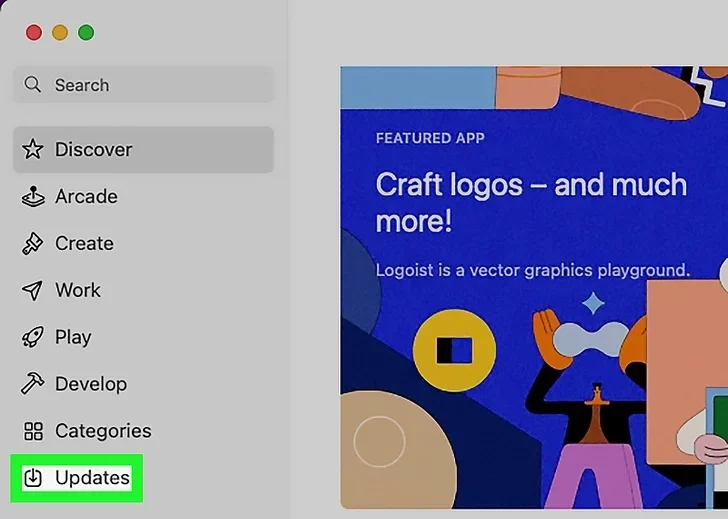Viewport: 728px width, 519px height.
Task: Click the "Craft logos – and much more!" headline
Action: tap(531, 202)
